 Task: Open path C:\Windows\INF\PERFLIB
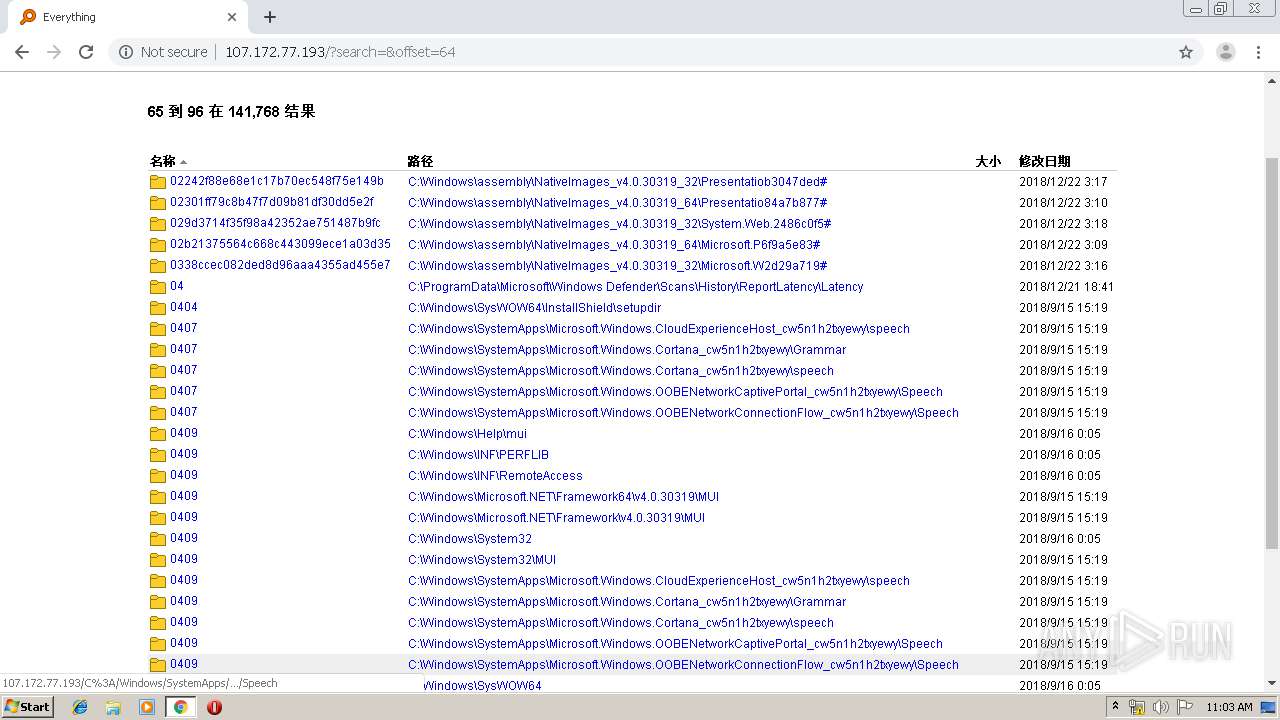coord(478,455)
